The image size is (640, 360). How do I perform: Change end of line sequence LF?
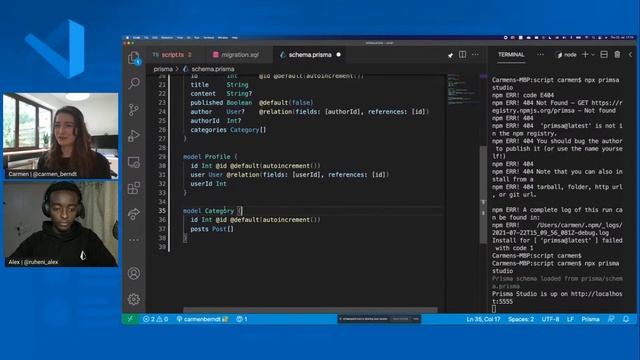tap(570, 319)
